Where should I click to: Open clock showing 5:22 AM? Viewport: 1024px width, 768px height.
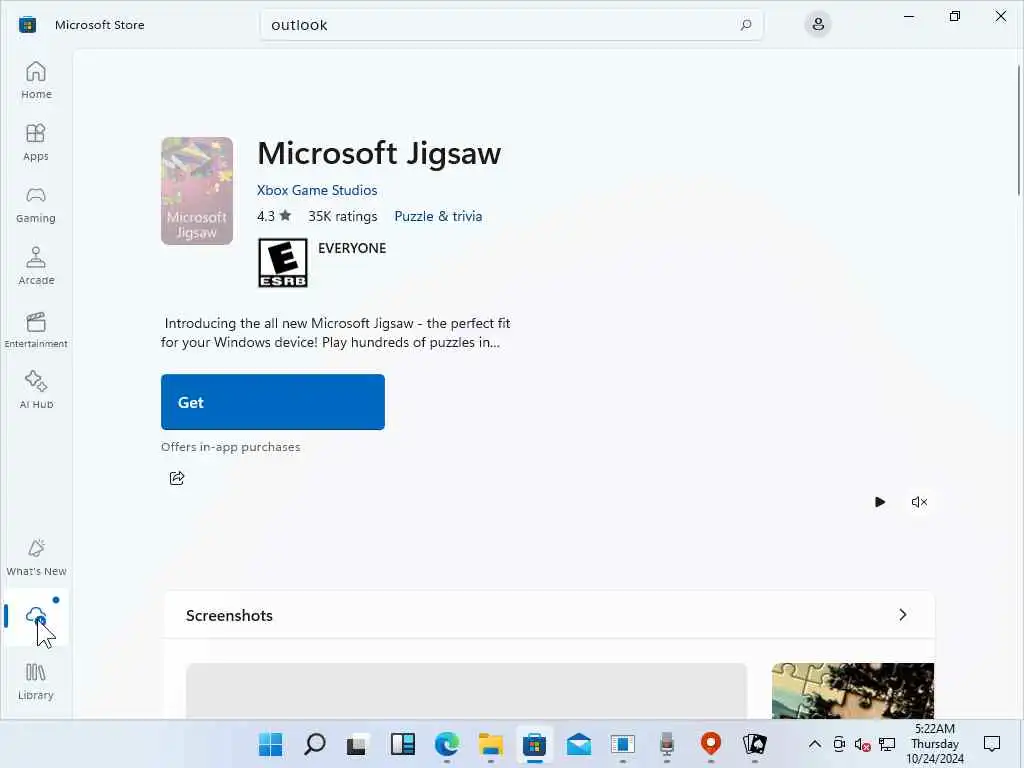(935, 744)
